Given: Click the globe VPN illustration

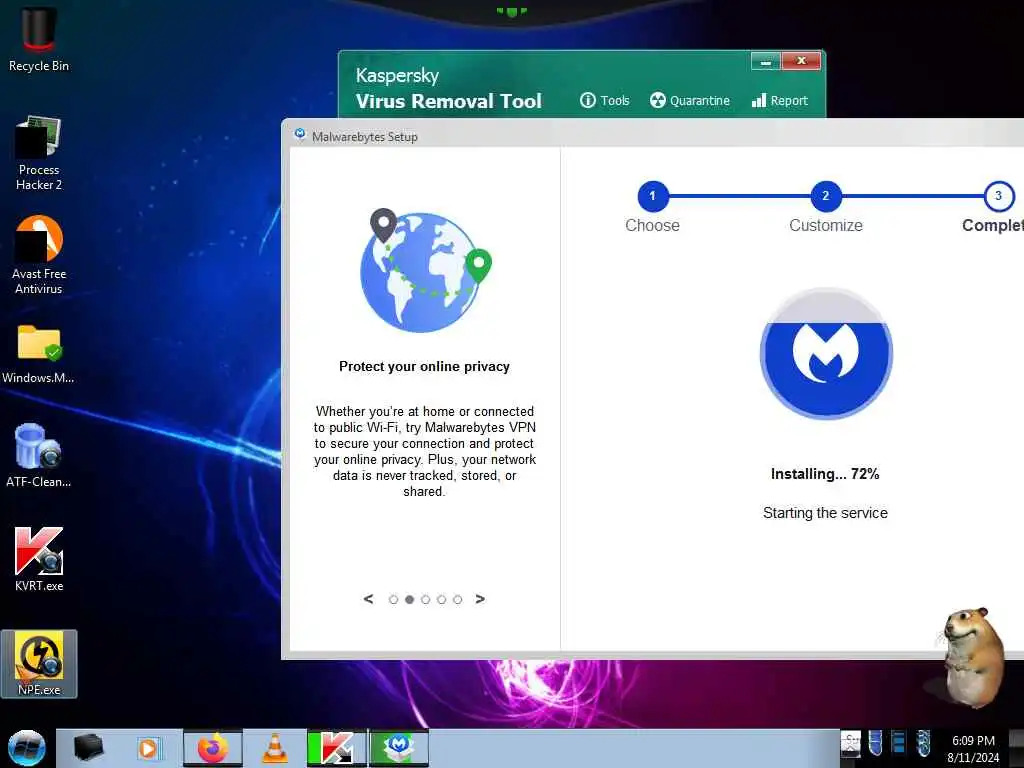Looking at the screenshot, I should click(425, 270).
